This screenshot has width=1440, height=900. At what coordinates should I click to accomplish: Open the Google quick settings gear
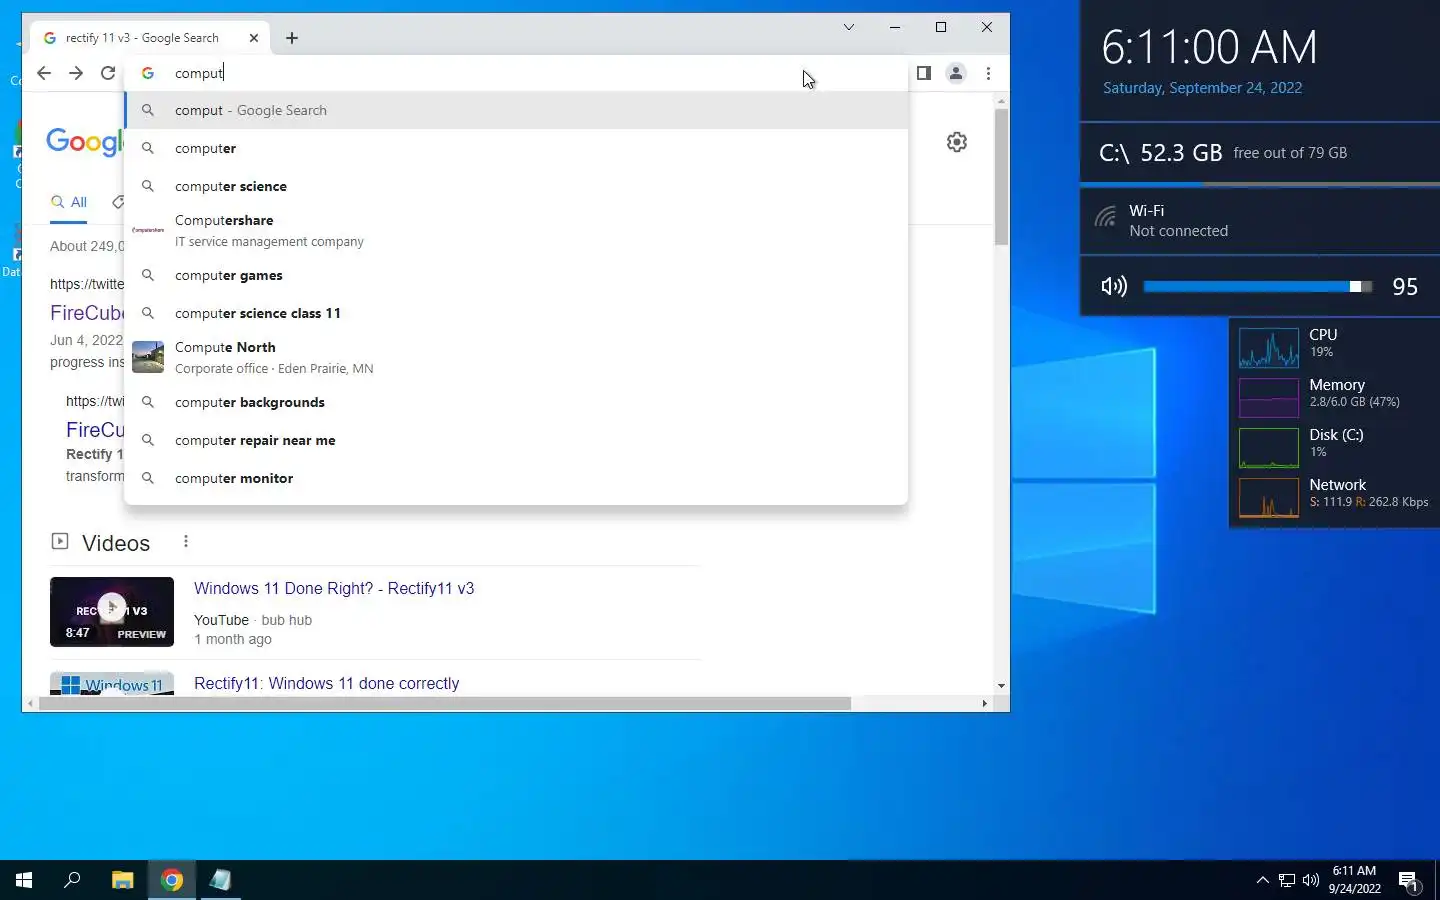click(x=957, y=142)
